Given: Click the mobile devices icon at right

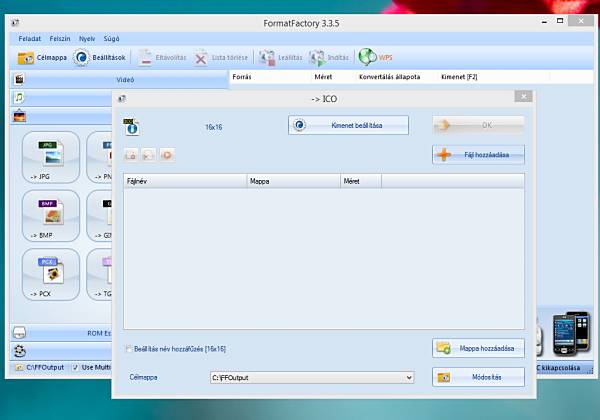Looking at the screenshot, I should click(571, 333).
